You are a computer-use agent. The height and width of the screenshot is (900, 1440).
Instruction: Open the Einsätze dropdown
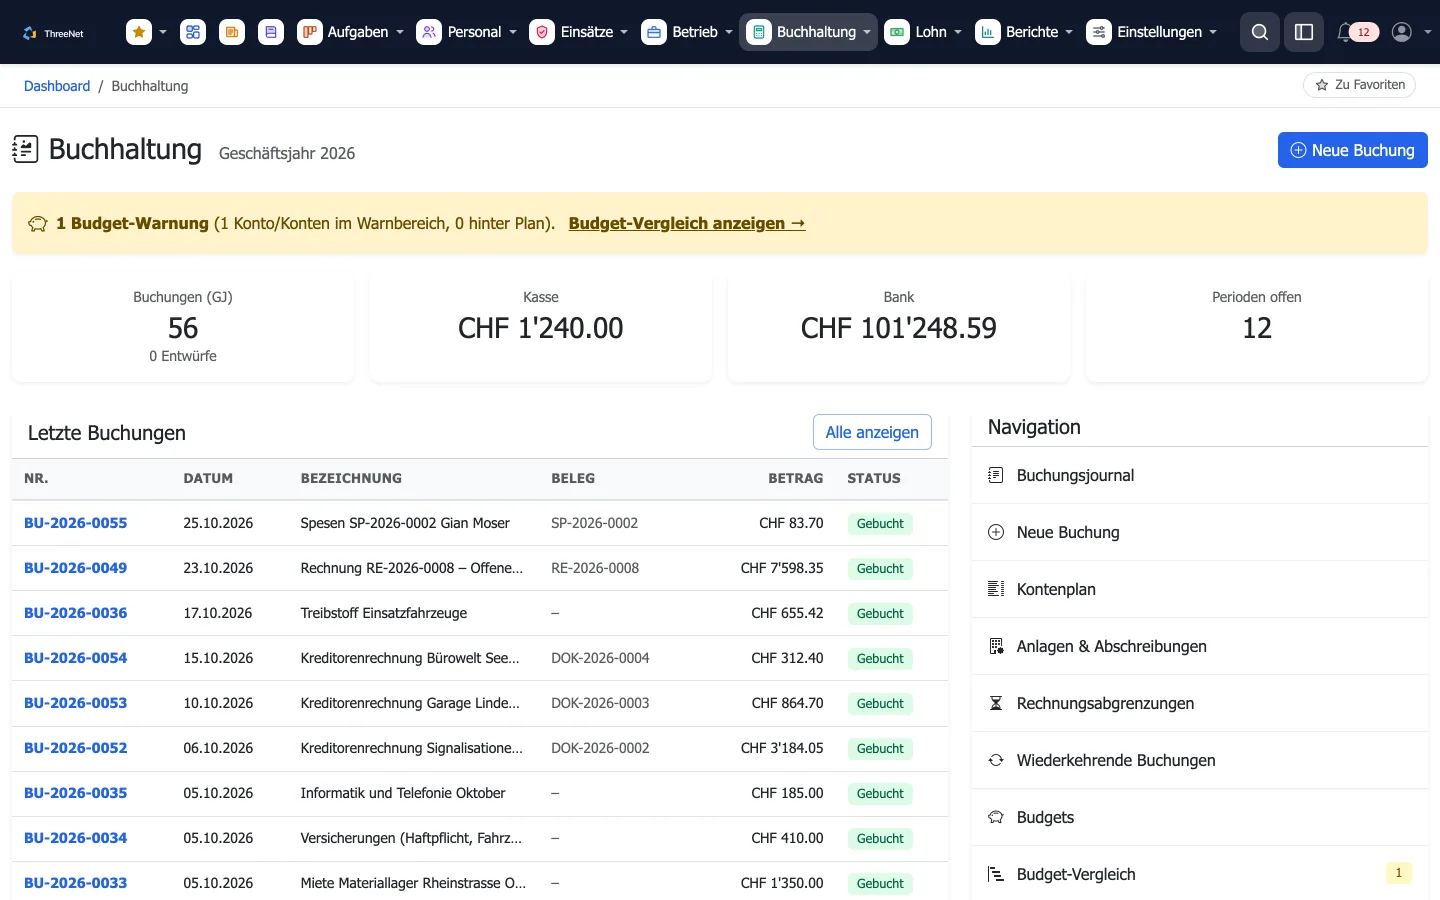pyautogui.click(x=579, y=32)
